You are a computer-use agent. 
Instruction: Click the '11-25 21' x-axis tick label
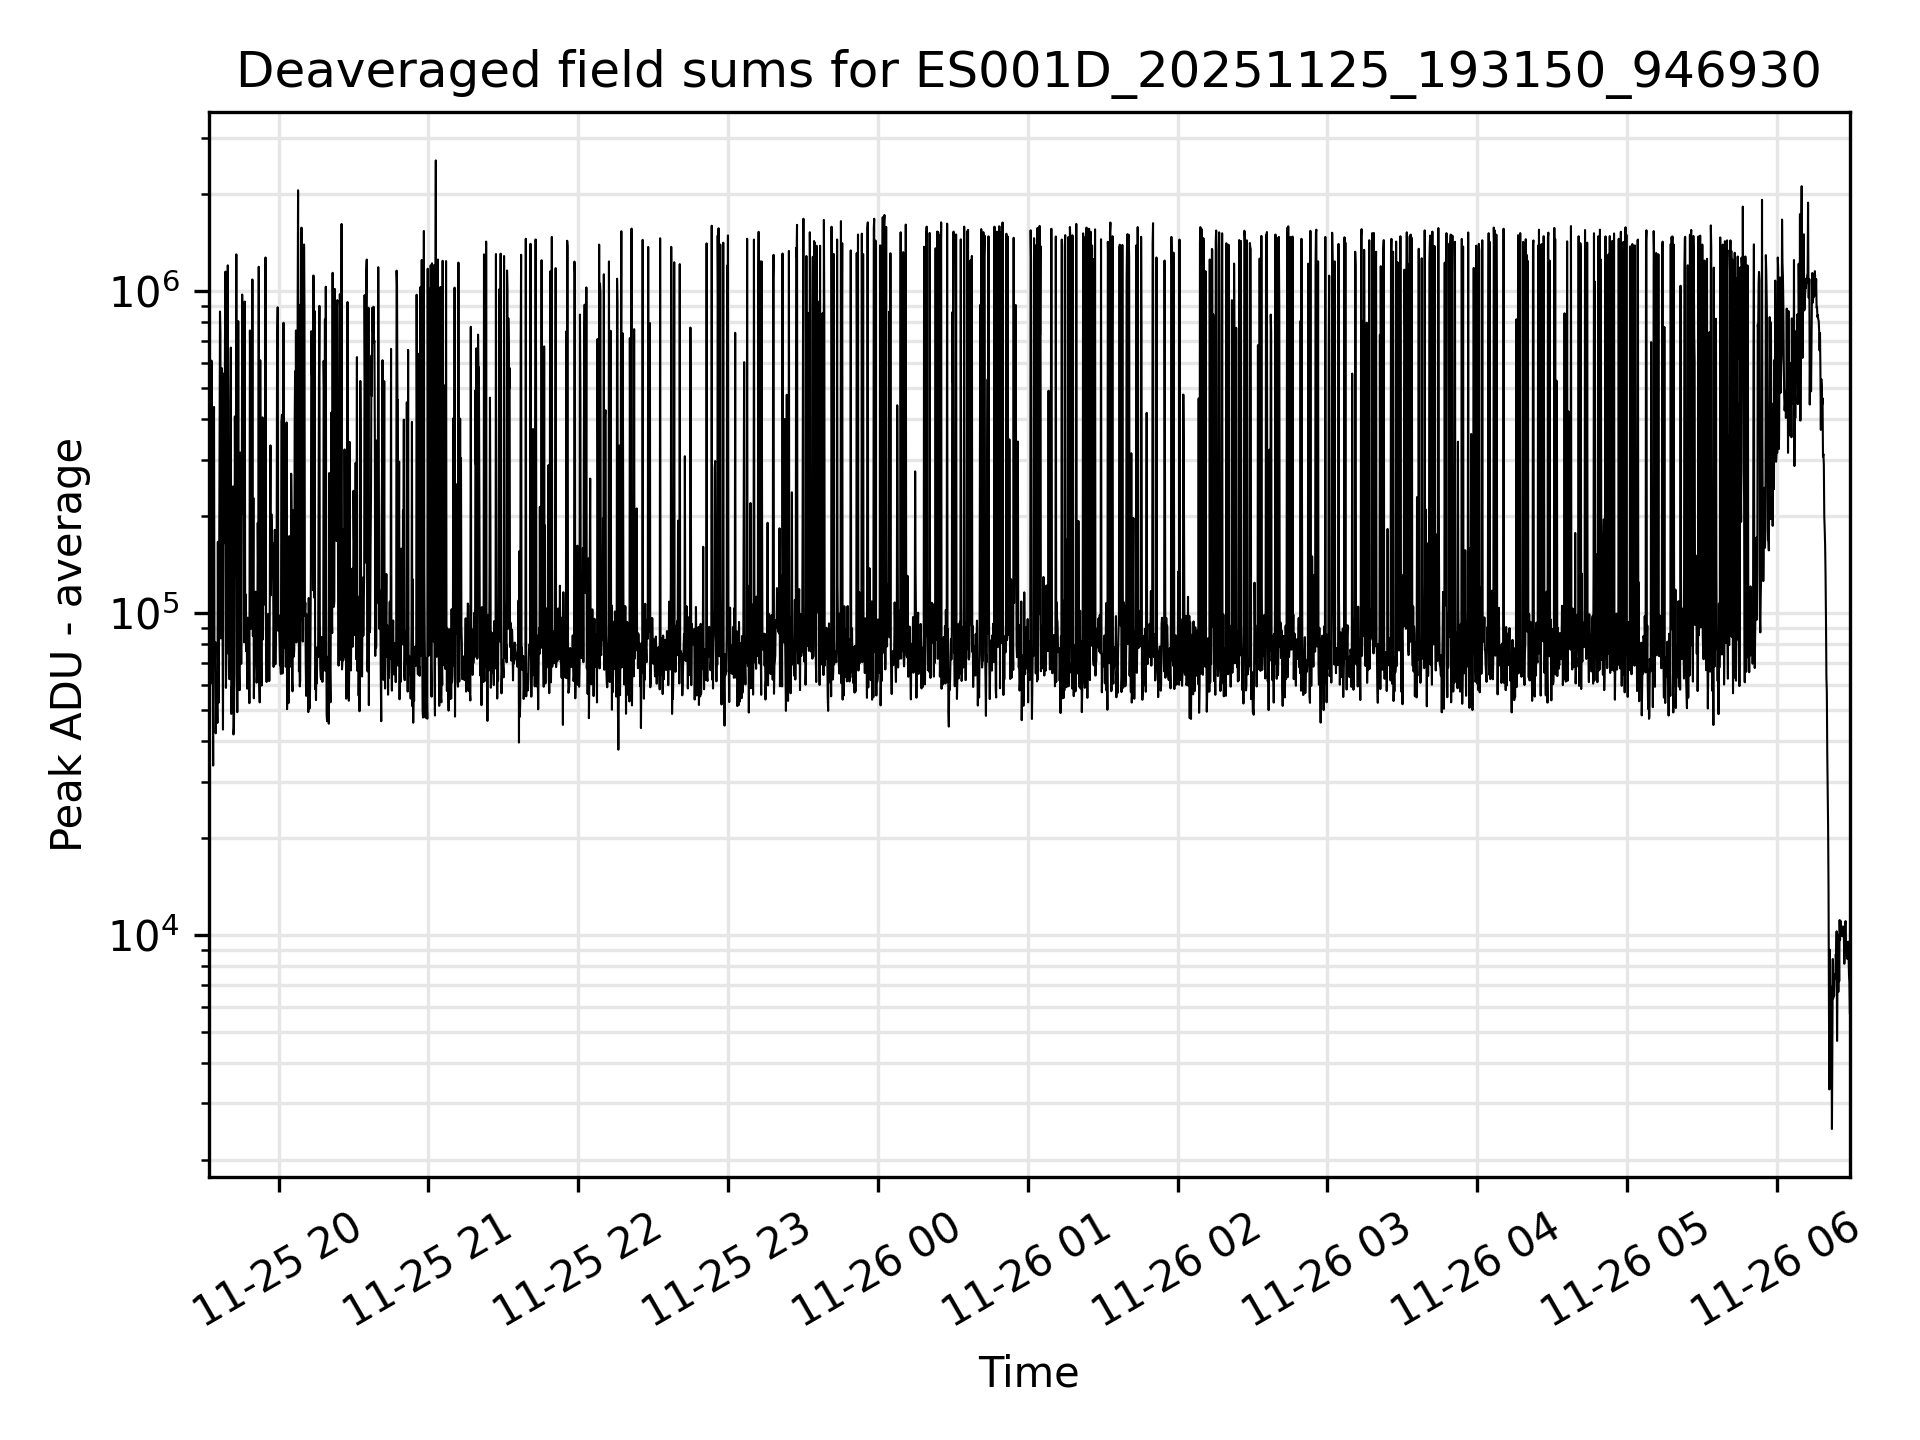427,1270
